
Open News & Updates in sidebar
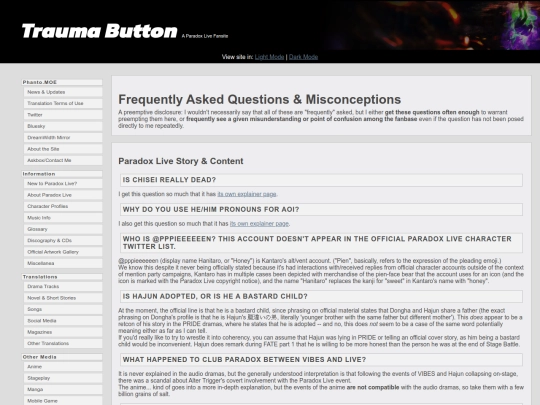coord(63,92)
